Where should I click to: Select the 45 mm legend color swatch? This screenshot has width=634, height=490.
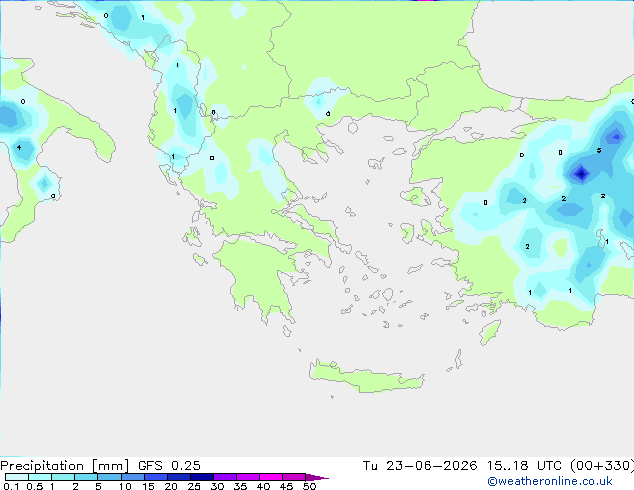[294, 477]
